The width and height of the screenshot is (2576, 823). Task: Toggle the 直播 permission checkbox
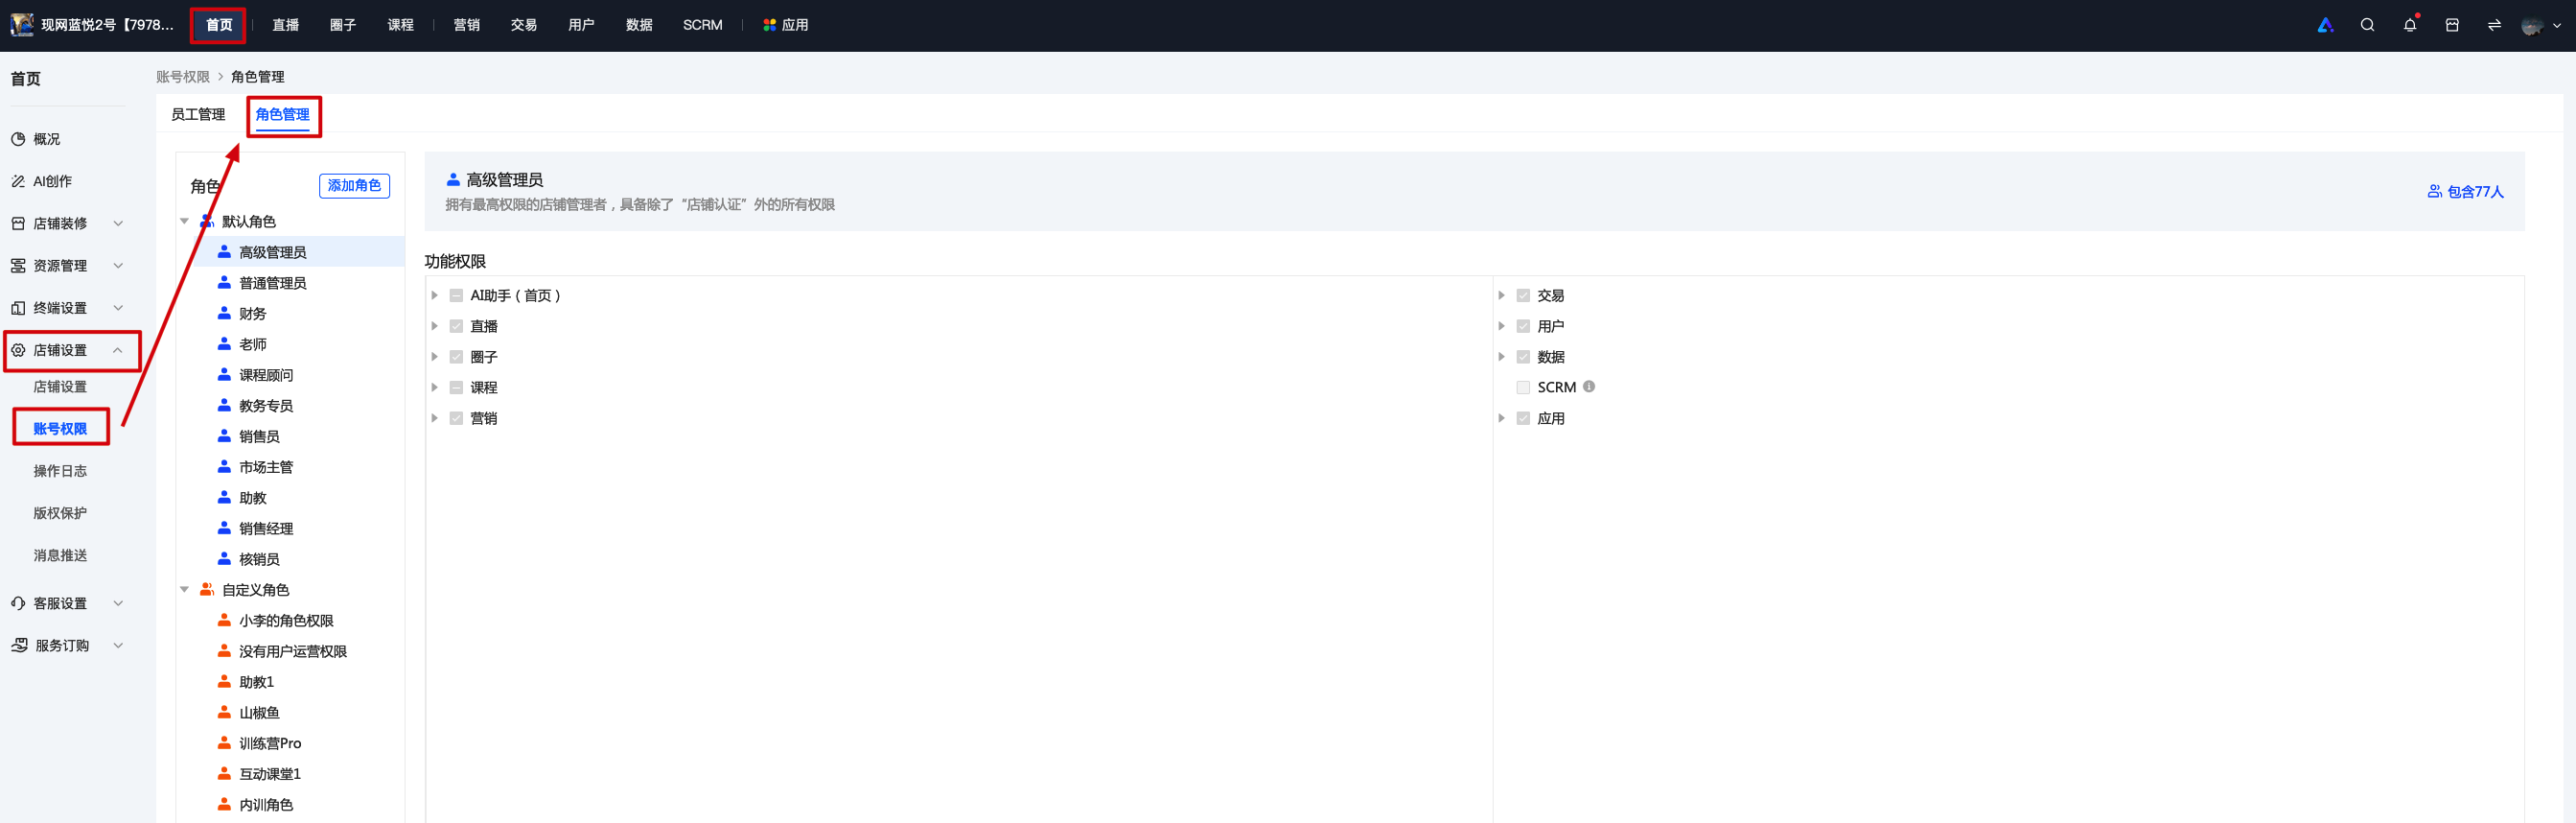pos(456,326)
